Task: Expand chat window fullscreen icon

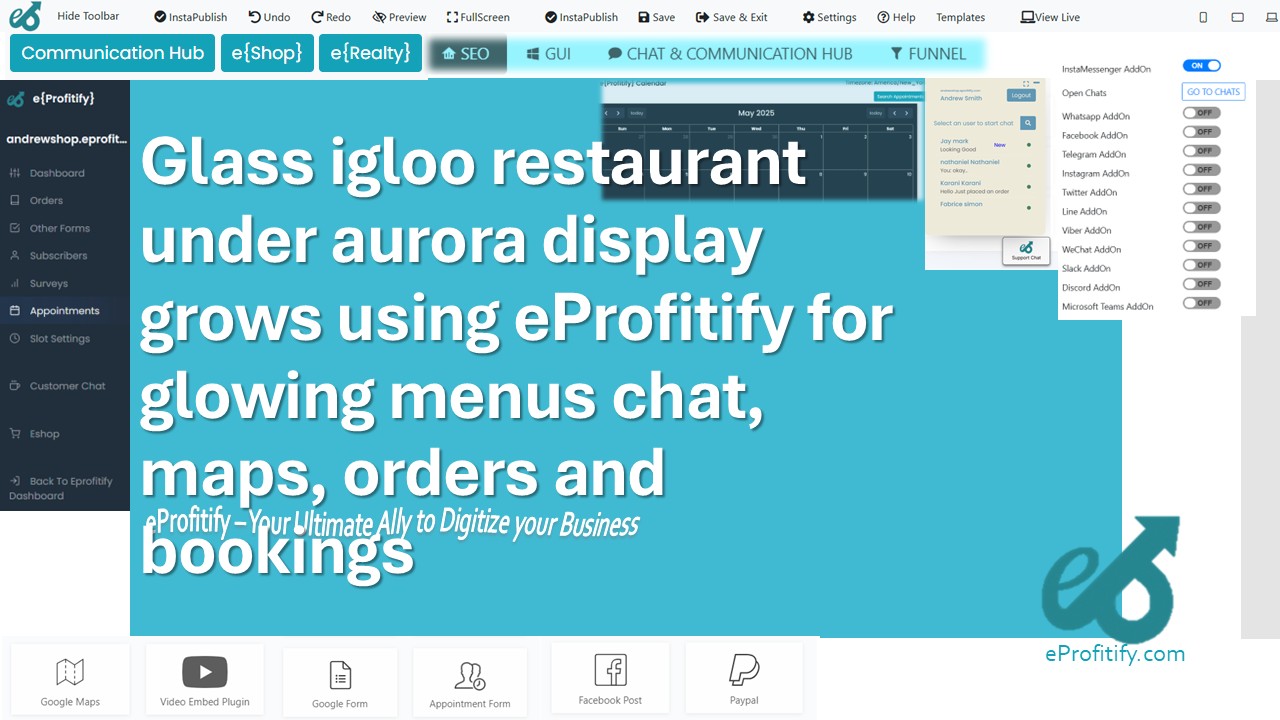Action: pos(1026,84)
